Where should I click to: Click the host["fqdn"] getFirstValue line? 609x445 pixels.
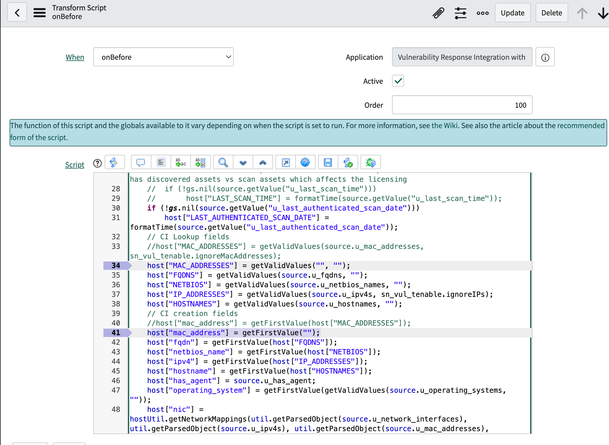point(242,342)
